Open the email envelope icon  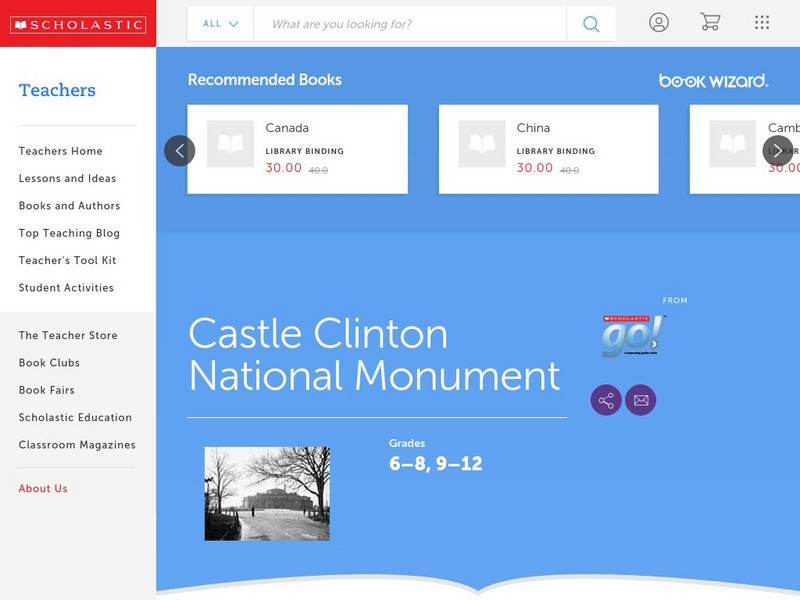point(641,400)
